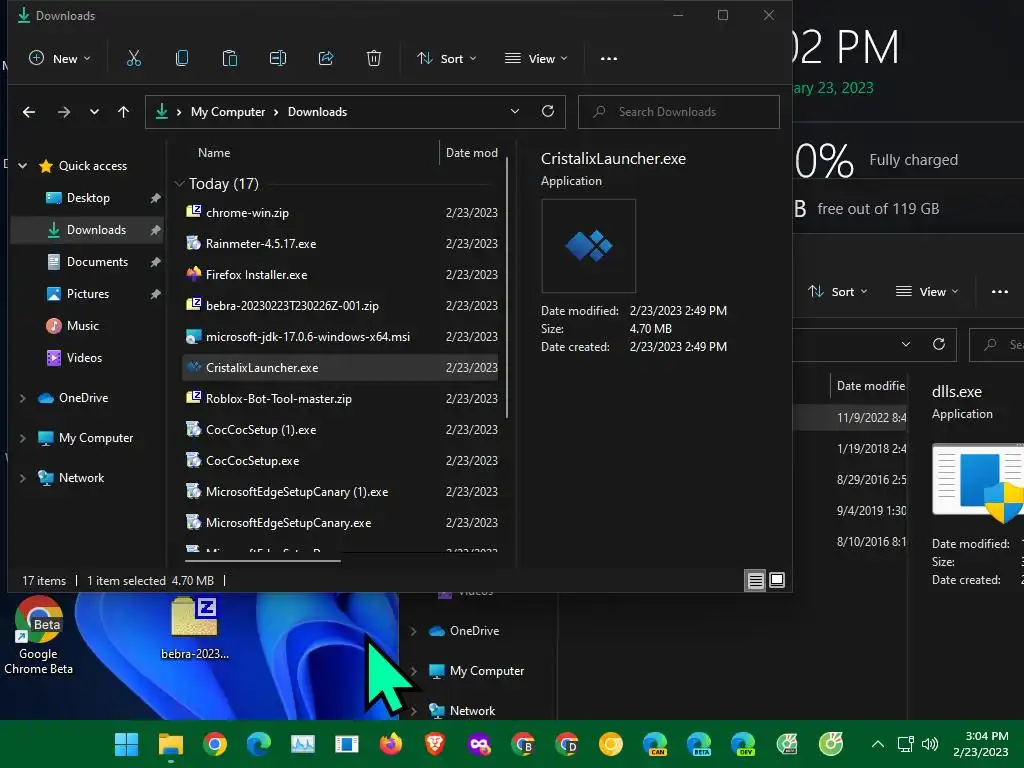Click the Share icon in Downloads toolbar
Image resolution: width=1024 pixels, height=768 pixels.
326,59
